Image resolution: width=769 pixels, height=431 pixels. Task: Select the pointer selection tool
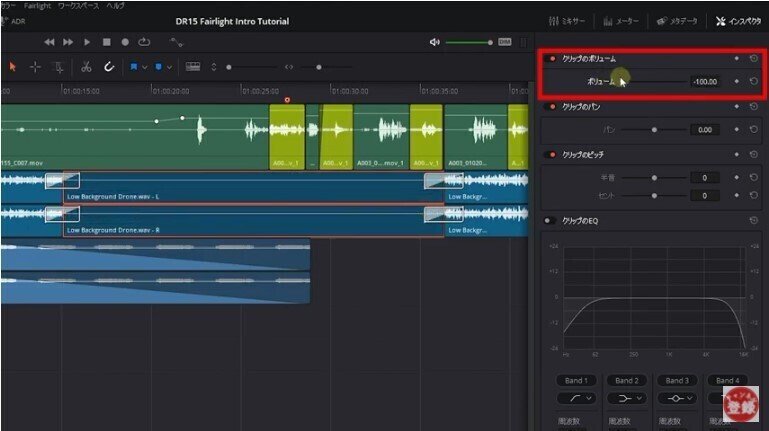(12, 67)
